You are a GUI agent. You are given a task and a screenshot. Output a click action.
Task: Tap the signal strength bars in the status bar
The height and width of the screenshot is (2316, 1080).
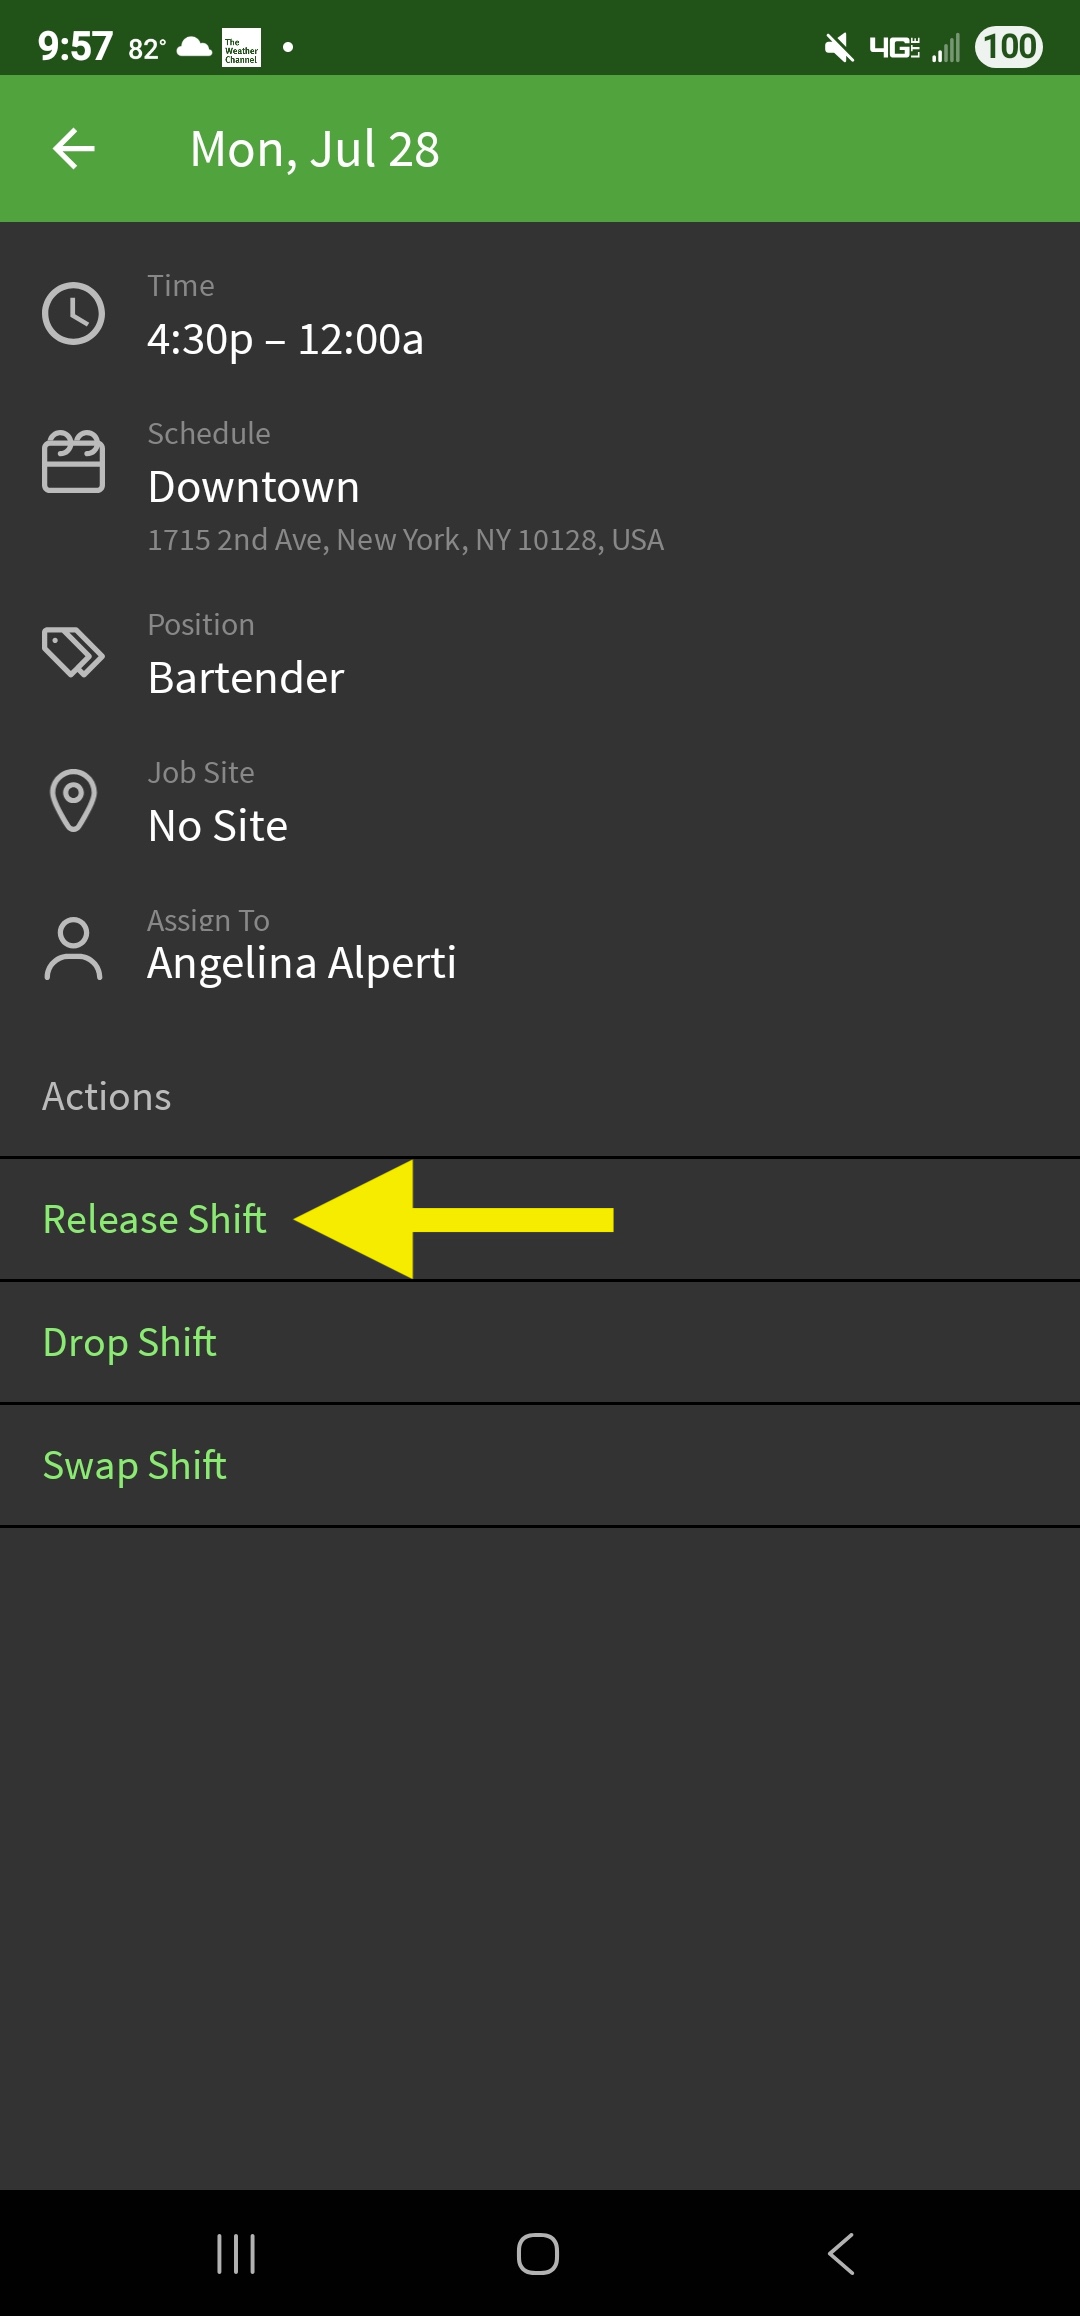[x=944, y=44]
